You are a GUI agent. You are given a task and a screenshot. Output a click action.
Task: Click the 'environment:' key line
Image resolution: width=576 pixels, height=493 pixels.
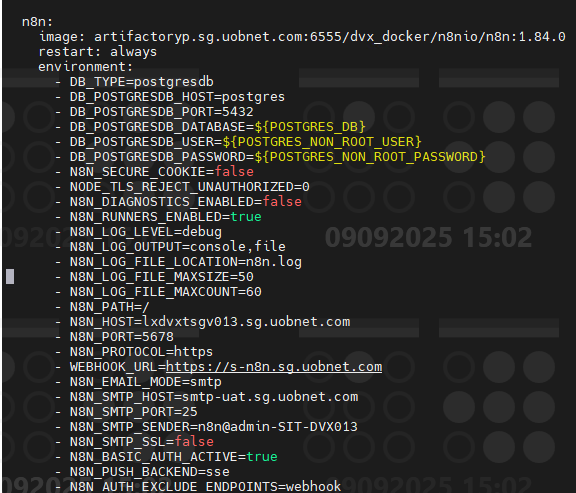pos(85,67)
